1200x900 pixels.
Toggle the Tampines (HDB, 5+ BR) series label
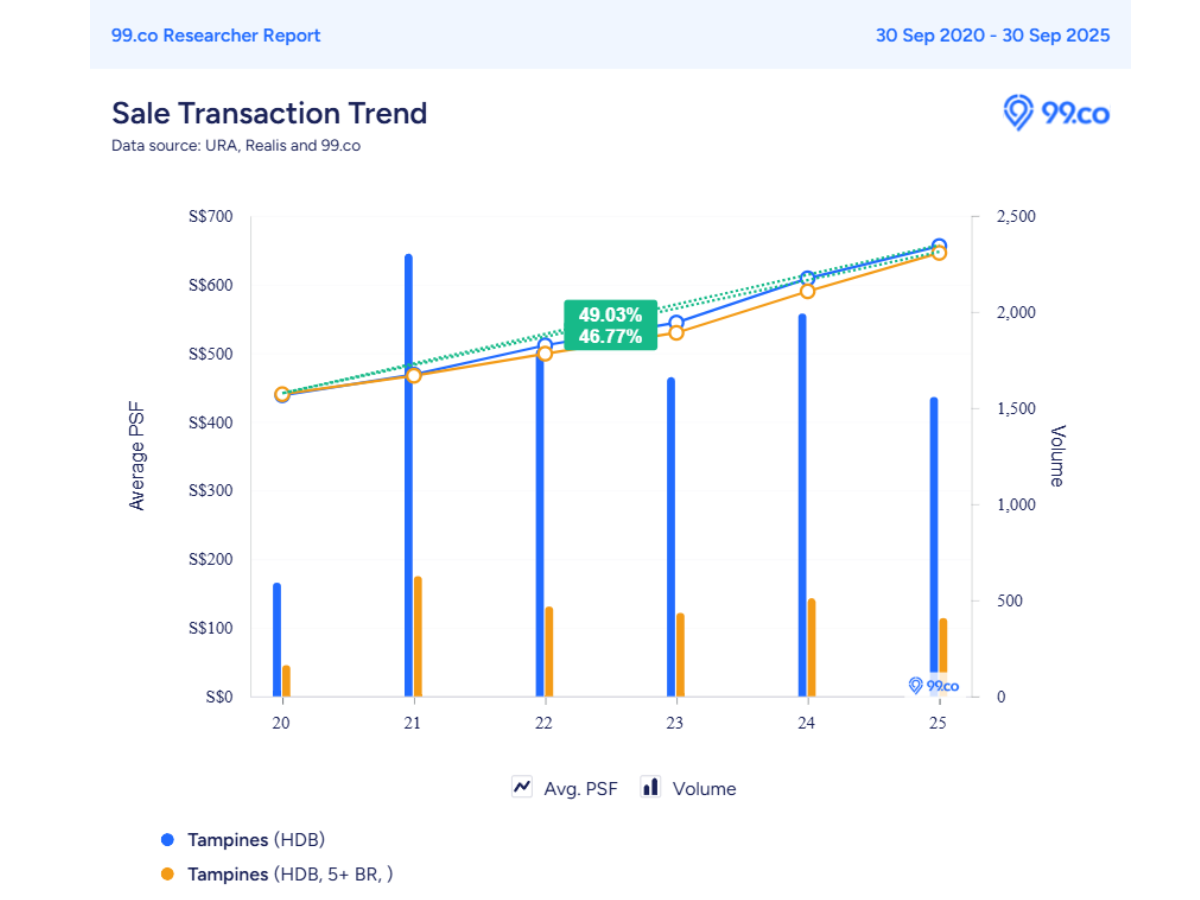(290, 874)
